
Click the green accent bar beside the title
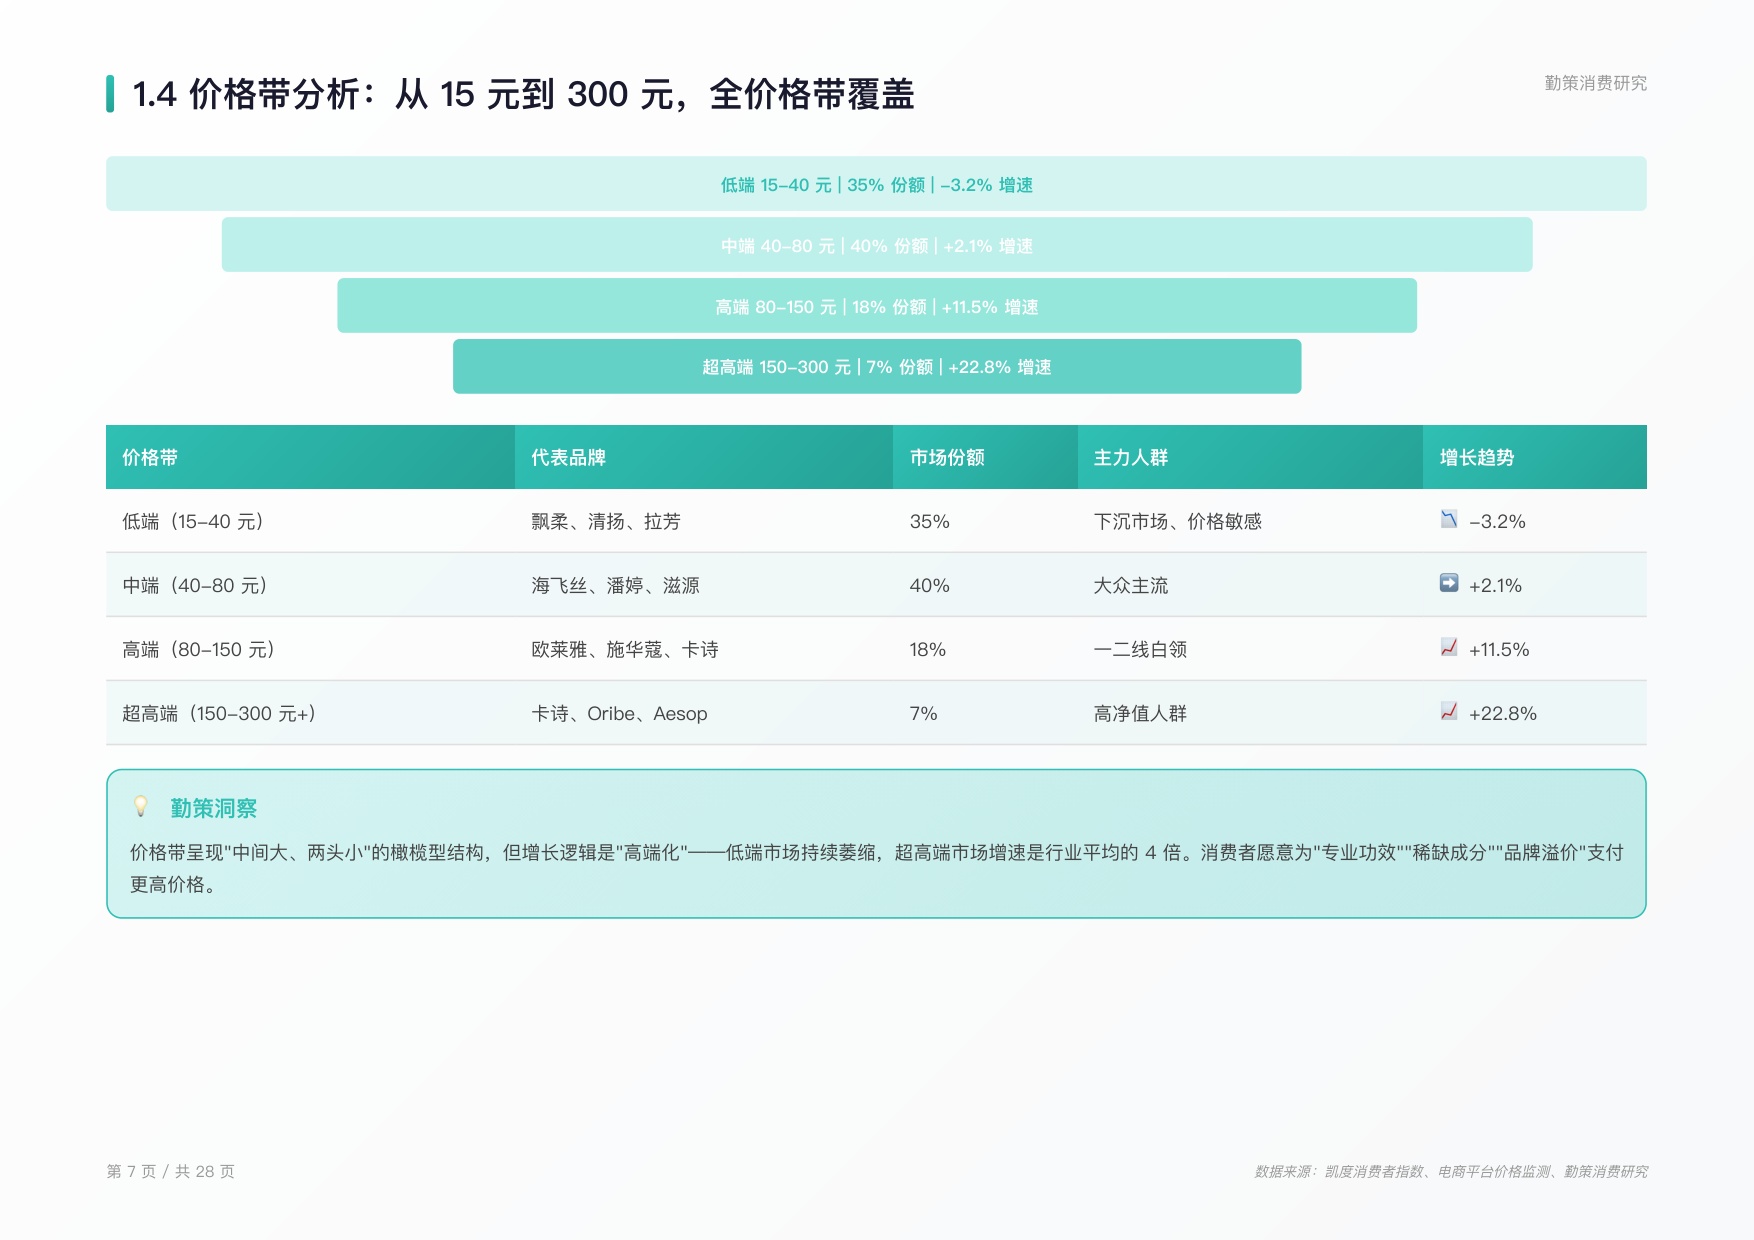point(110,94)
